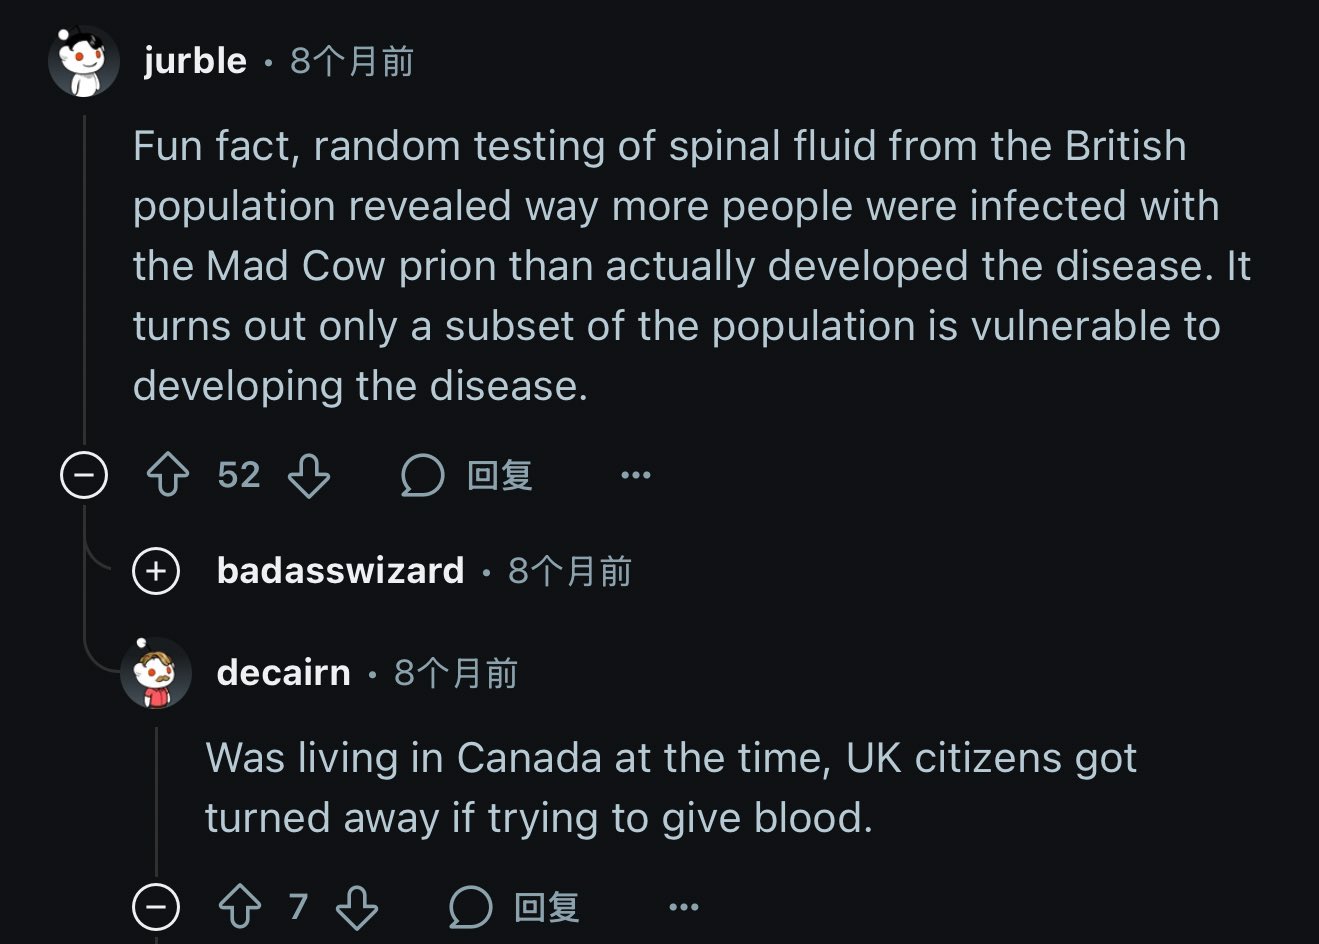
Task: Open badasswizard's profile via username
Action: click(x=340, y=571)
